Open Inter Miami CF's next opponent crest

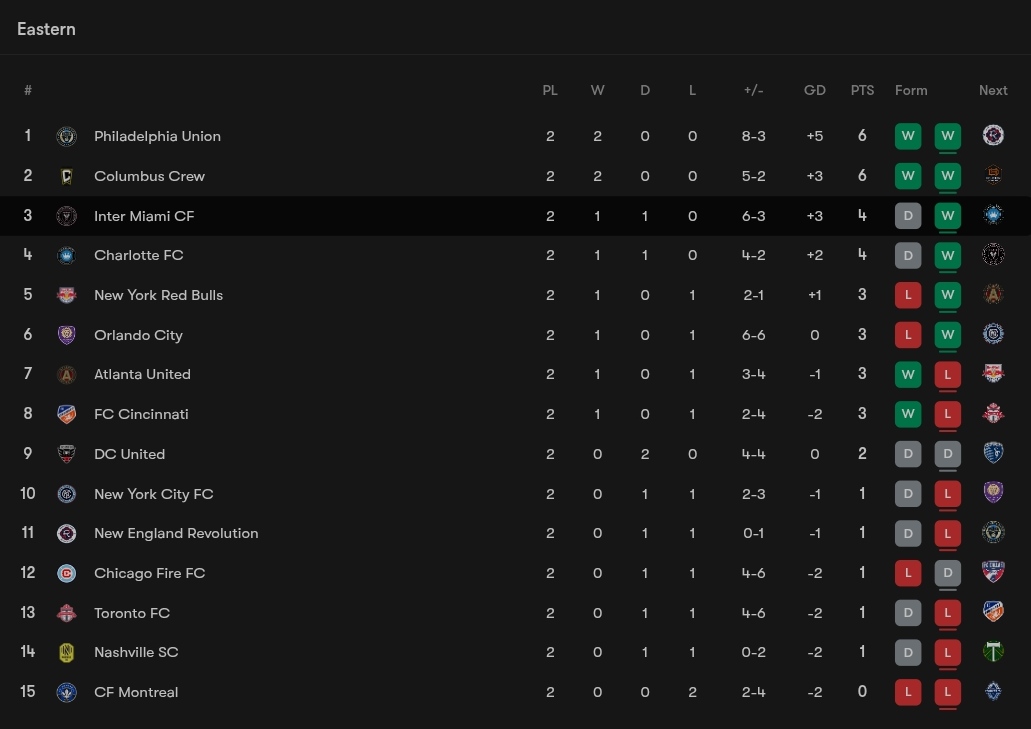click(993, 215)
